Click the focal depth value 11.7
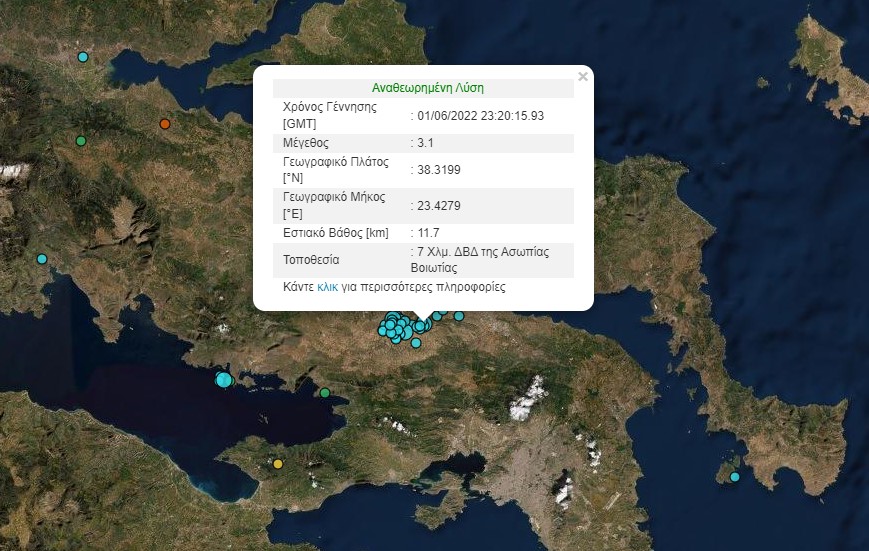The height and width of the screenshot is (551, 869). pos(428,233)
